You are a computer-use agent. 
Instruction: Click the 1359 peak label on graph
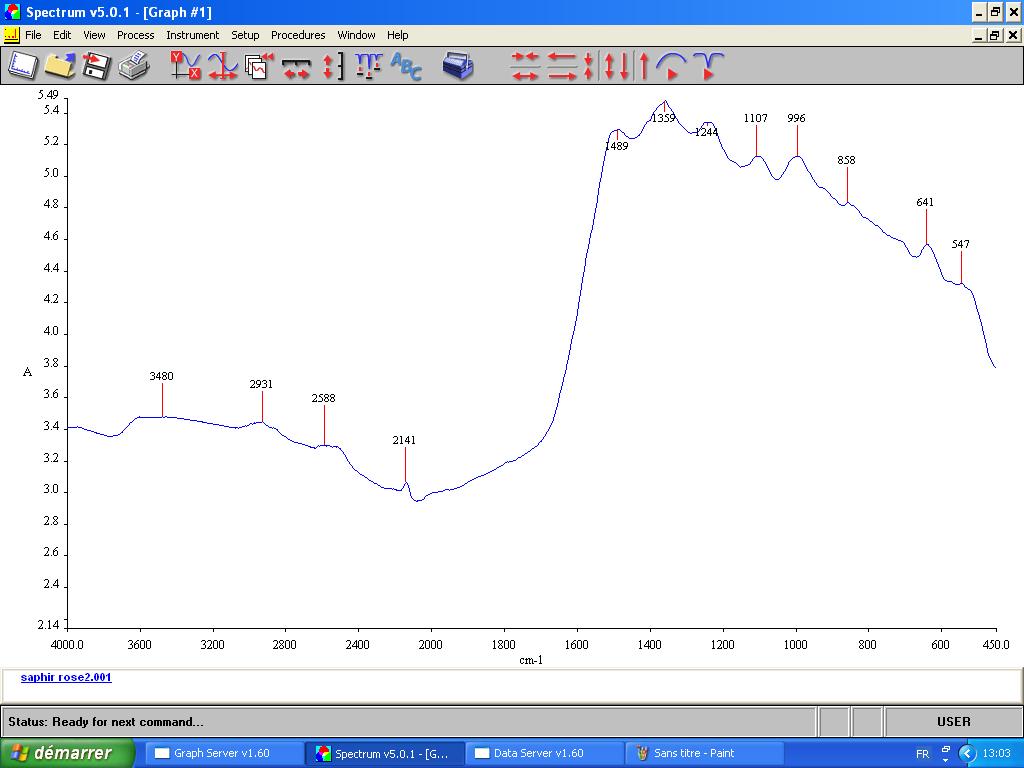coord(663,118)
